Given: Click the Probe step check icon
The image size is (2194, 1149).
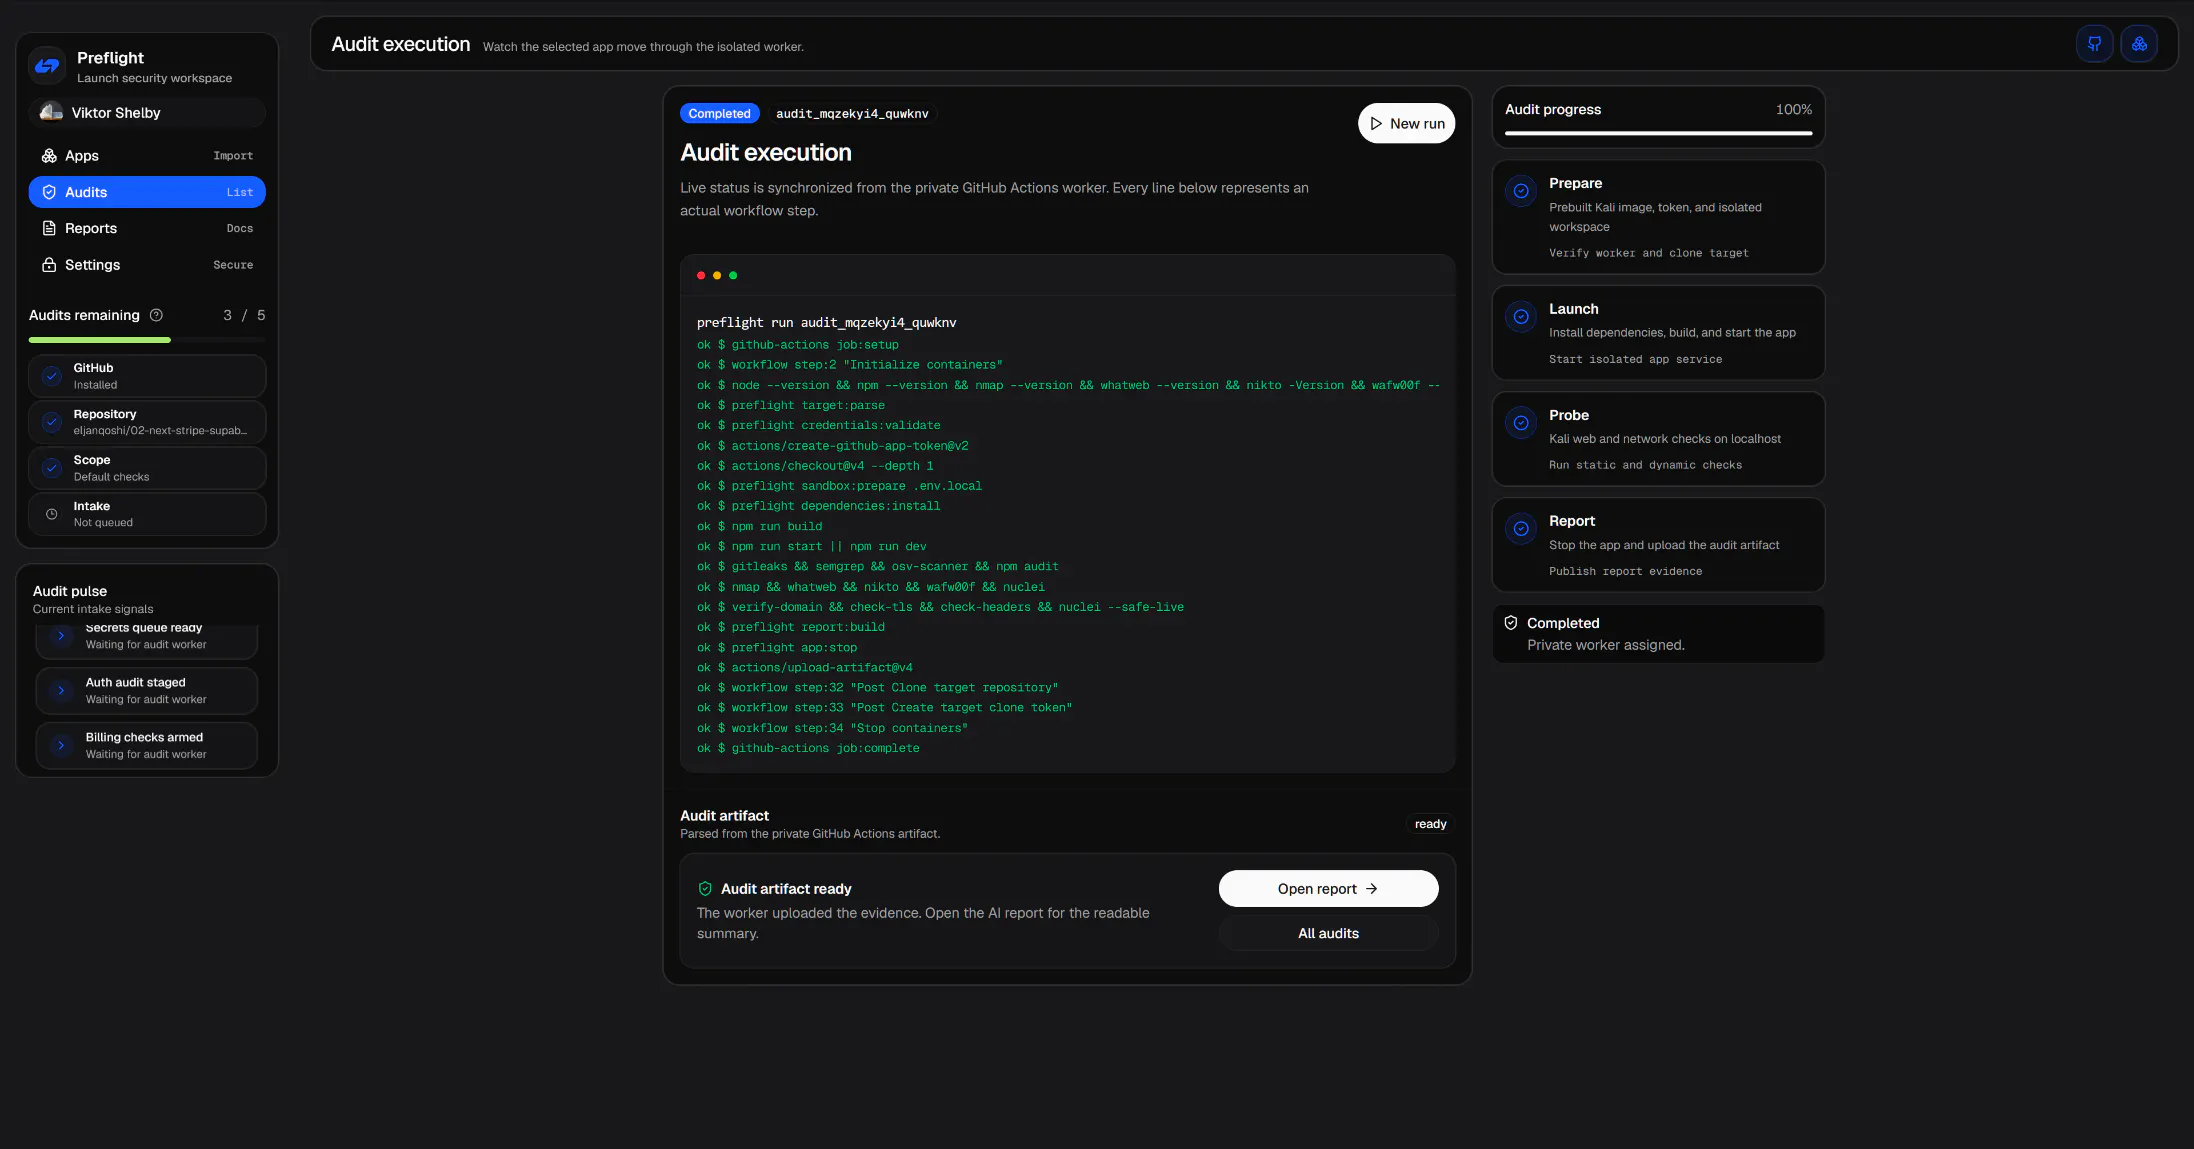Looking at the screenshot, I should click(x=1521, y=423).
